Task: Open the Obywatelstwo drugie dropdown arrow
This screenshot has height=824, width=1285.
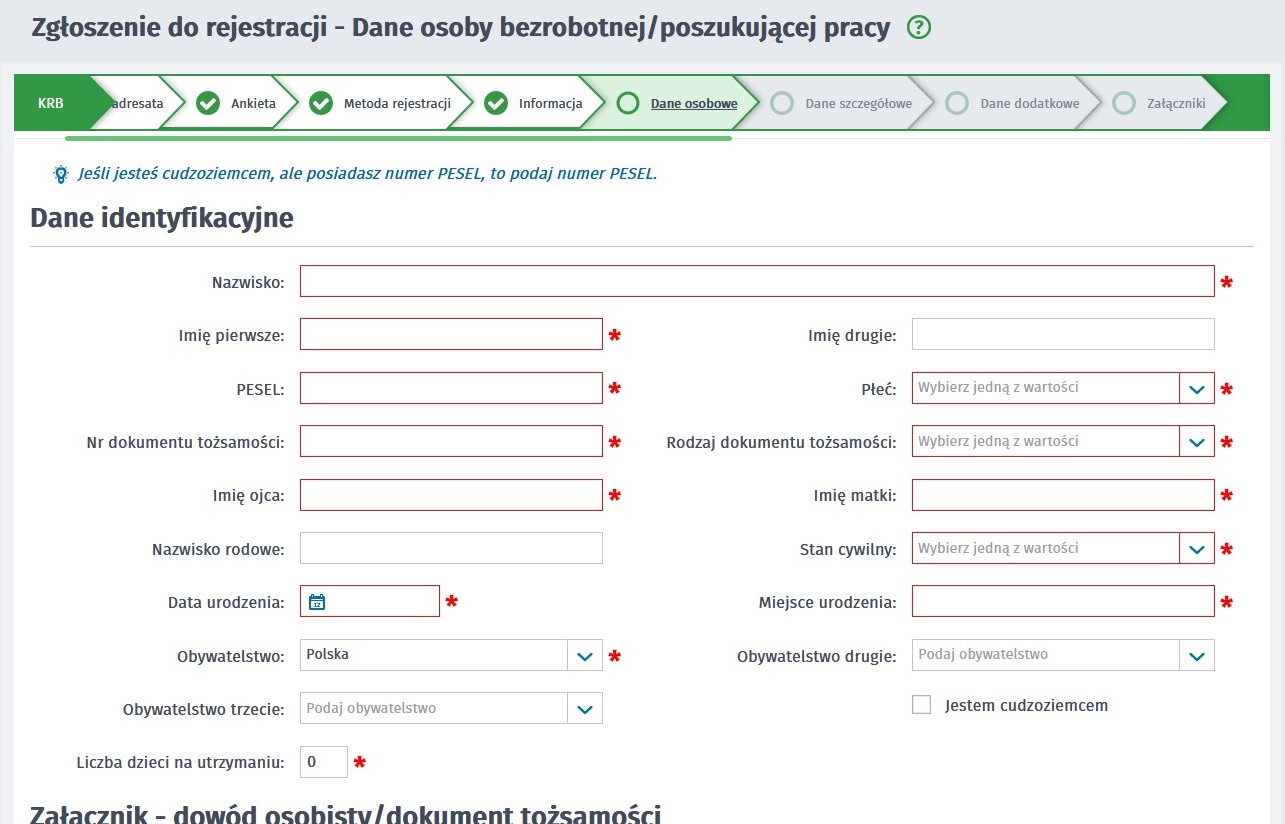Action: 1197,655
